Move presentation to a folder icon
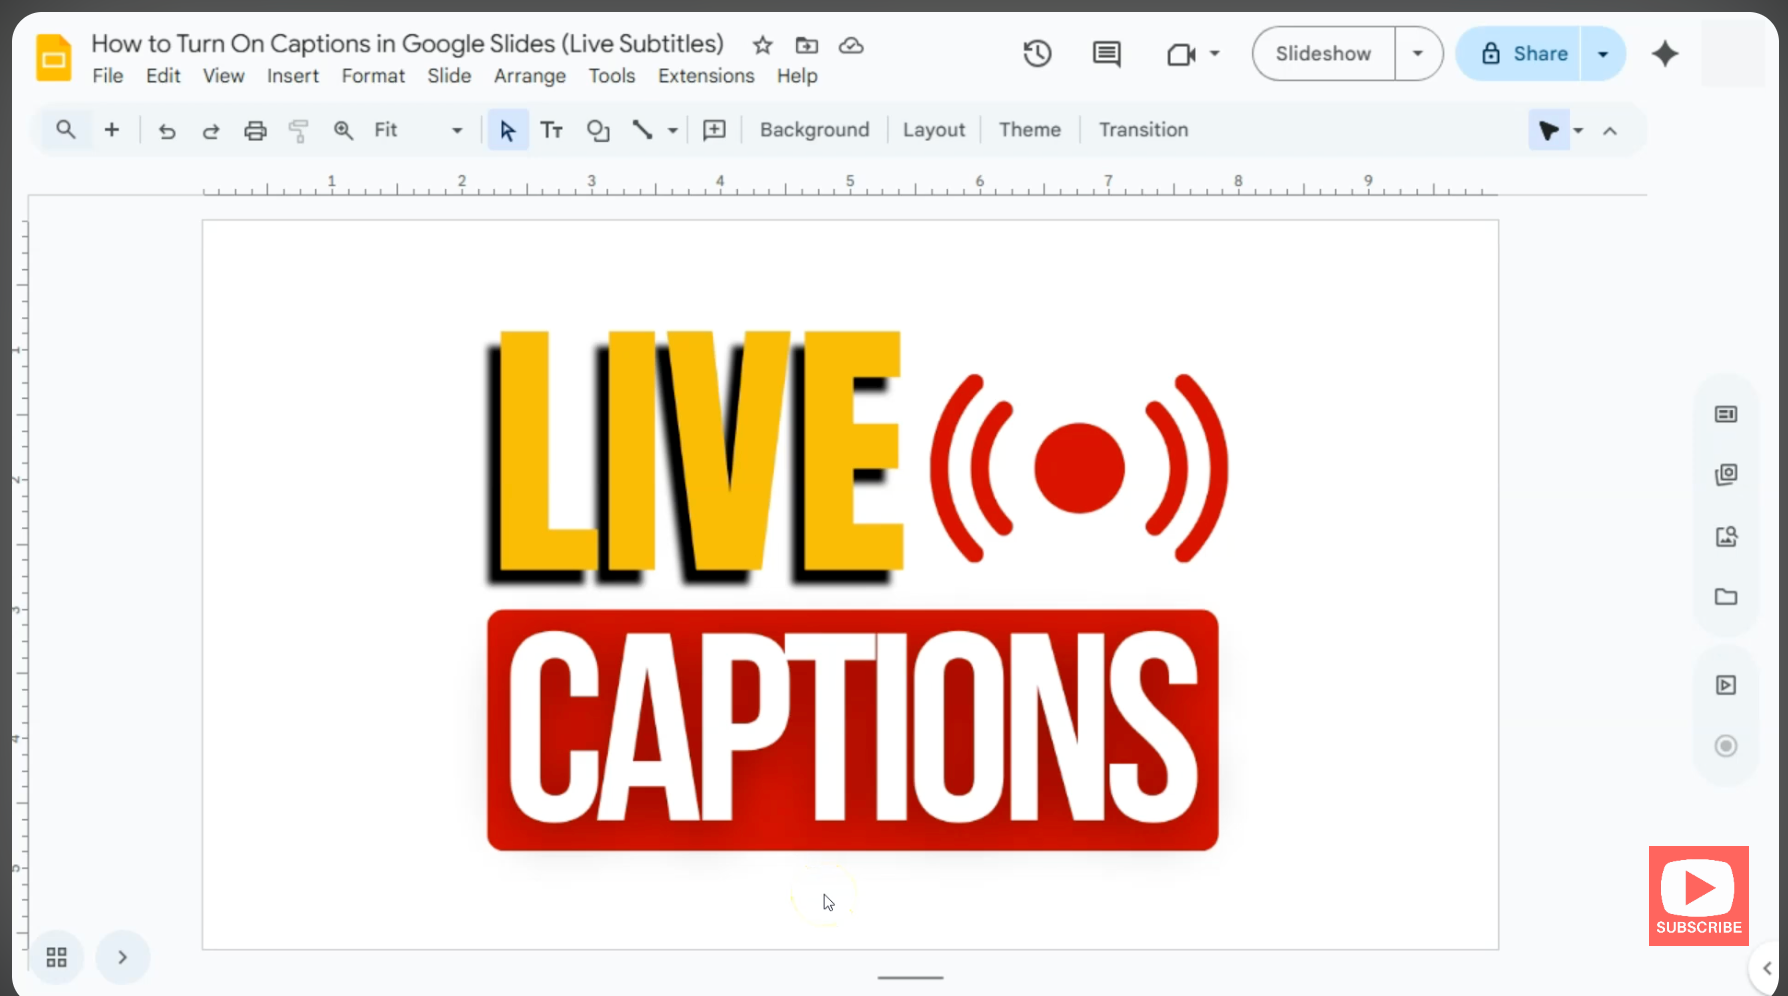The image size is (1788, 996). point(807,45)
